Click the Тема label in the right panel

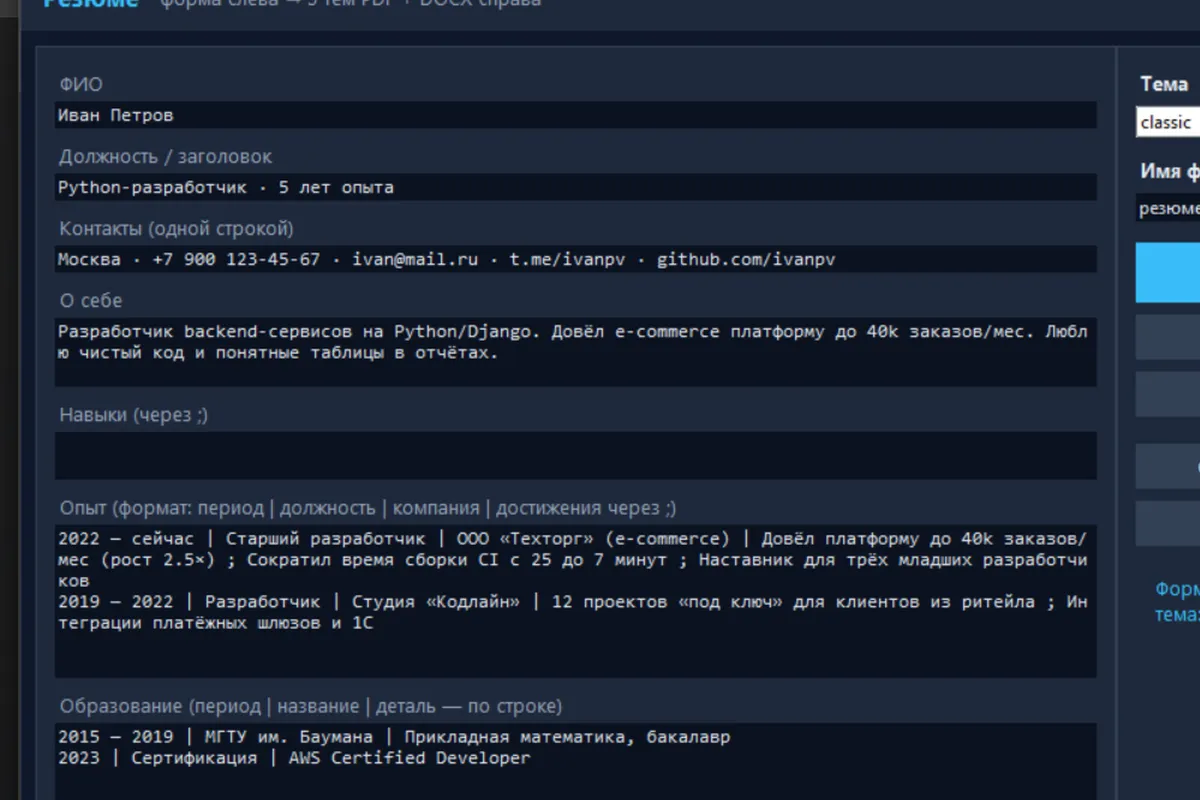(x=1164, y=84)
